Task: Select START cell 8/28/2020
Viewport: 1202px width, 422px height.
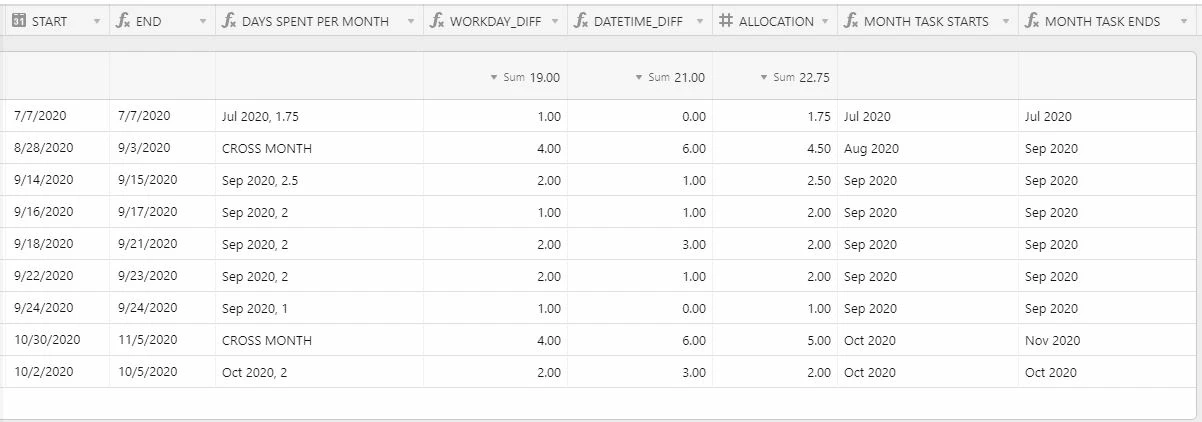Action: click(55, 148)
